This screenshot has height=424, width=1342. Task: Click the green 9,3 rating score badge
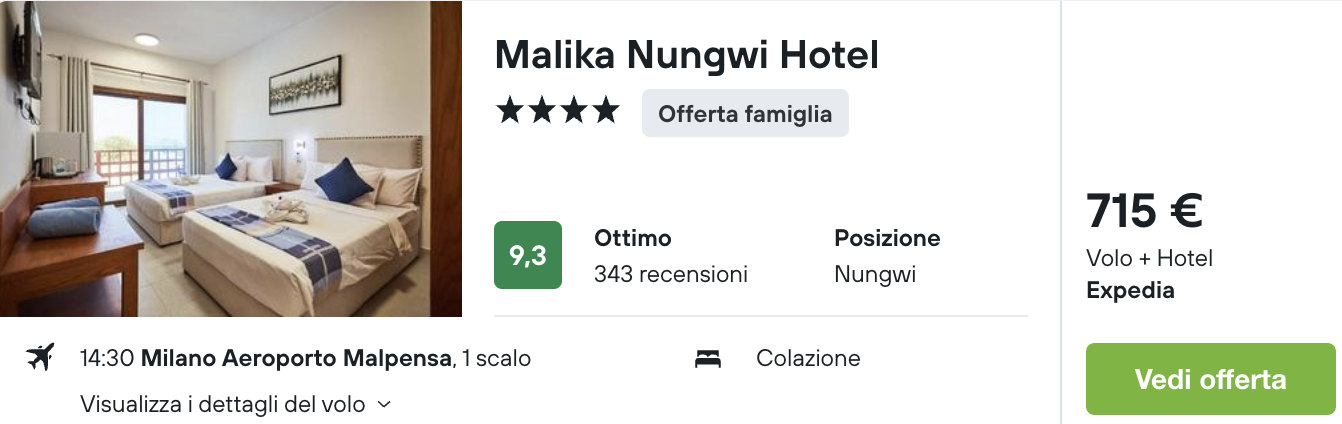[x=528, y=255]
